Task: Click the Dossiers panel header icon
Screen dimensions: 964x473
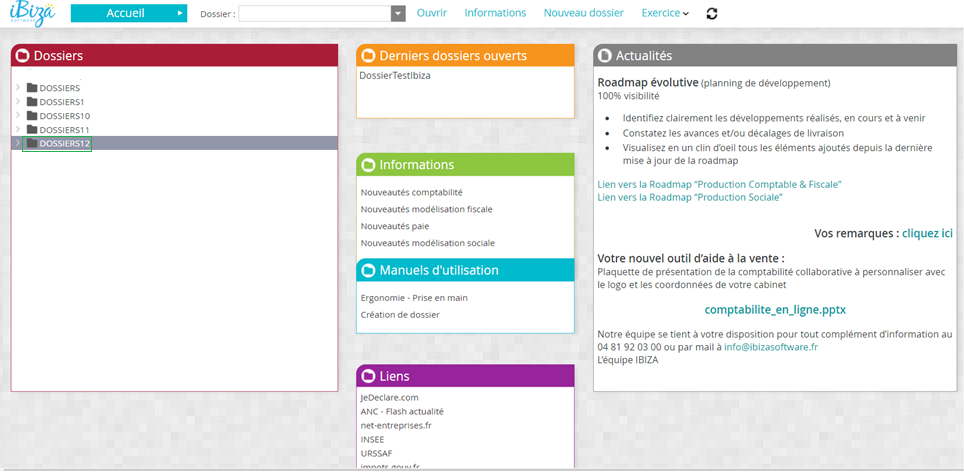Action: (x=23, y=56)
